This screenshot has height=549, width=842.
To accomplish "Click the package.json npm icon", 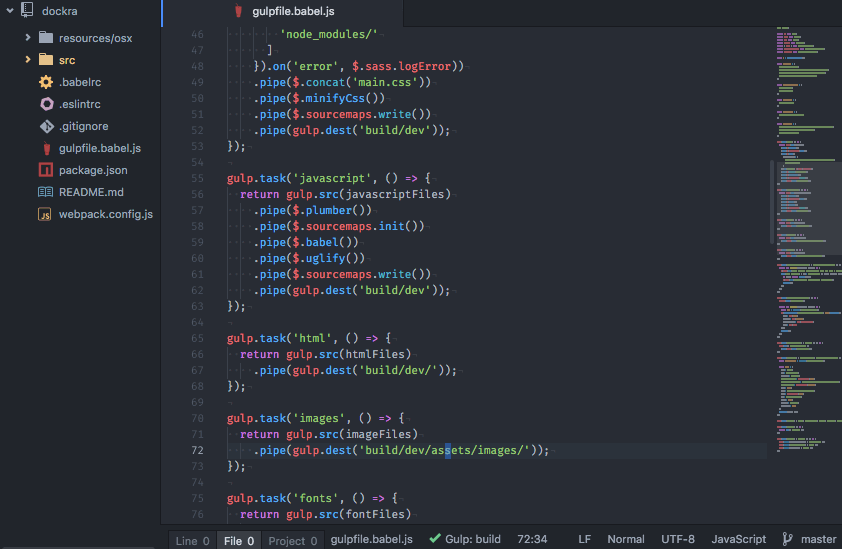I will click(x=46, y=170).
